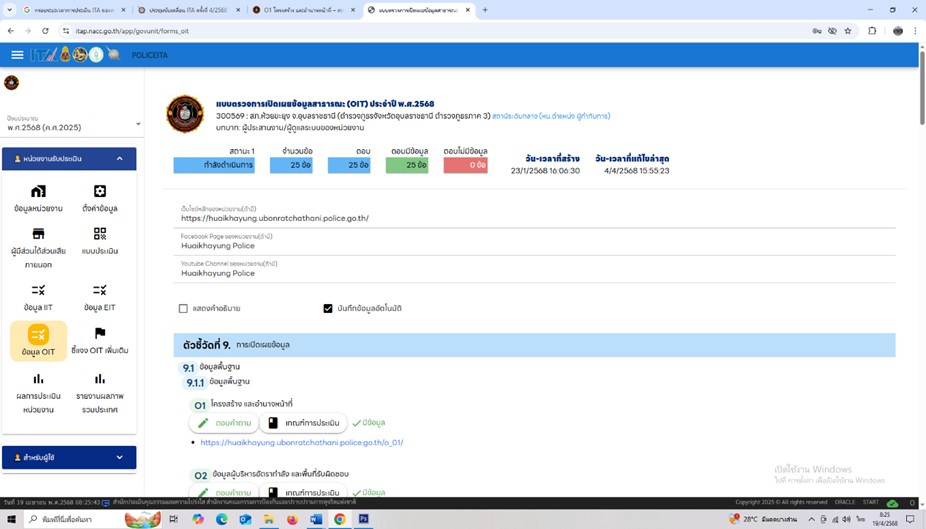Open the huaikhayung o_01 hyperlink
The height and width of the screenshot is (529, 926).
coord(301,442)
